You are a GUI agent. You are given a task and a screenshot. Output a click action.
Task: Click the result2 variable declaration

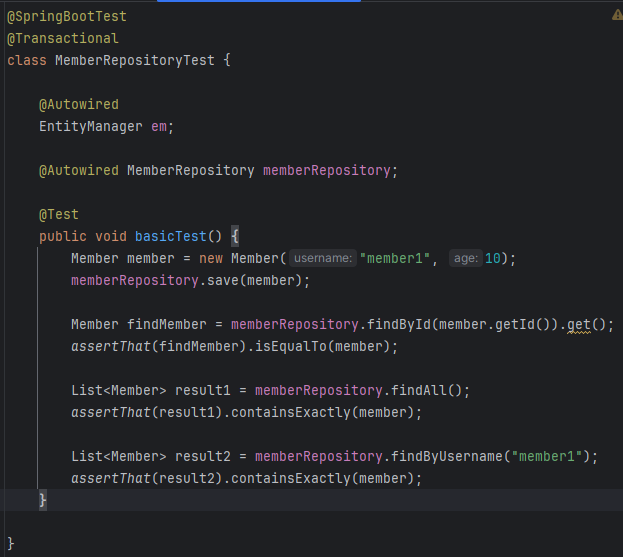point(203,456)
